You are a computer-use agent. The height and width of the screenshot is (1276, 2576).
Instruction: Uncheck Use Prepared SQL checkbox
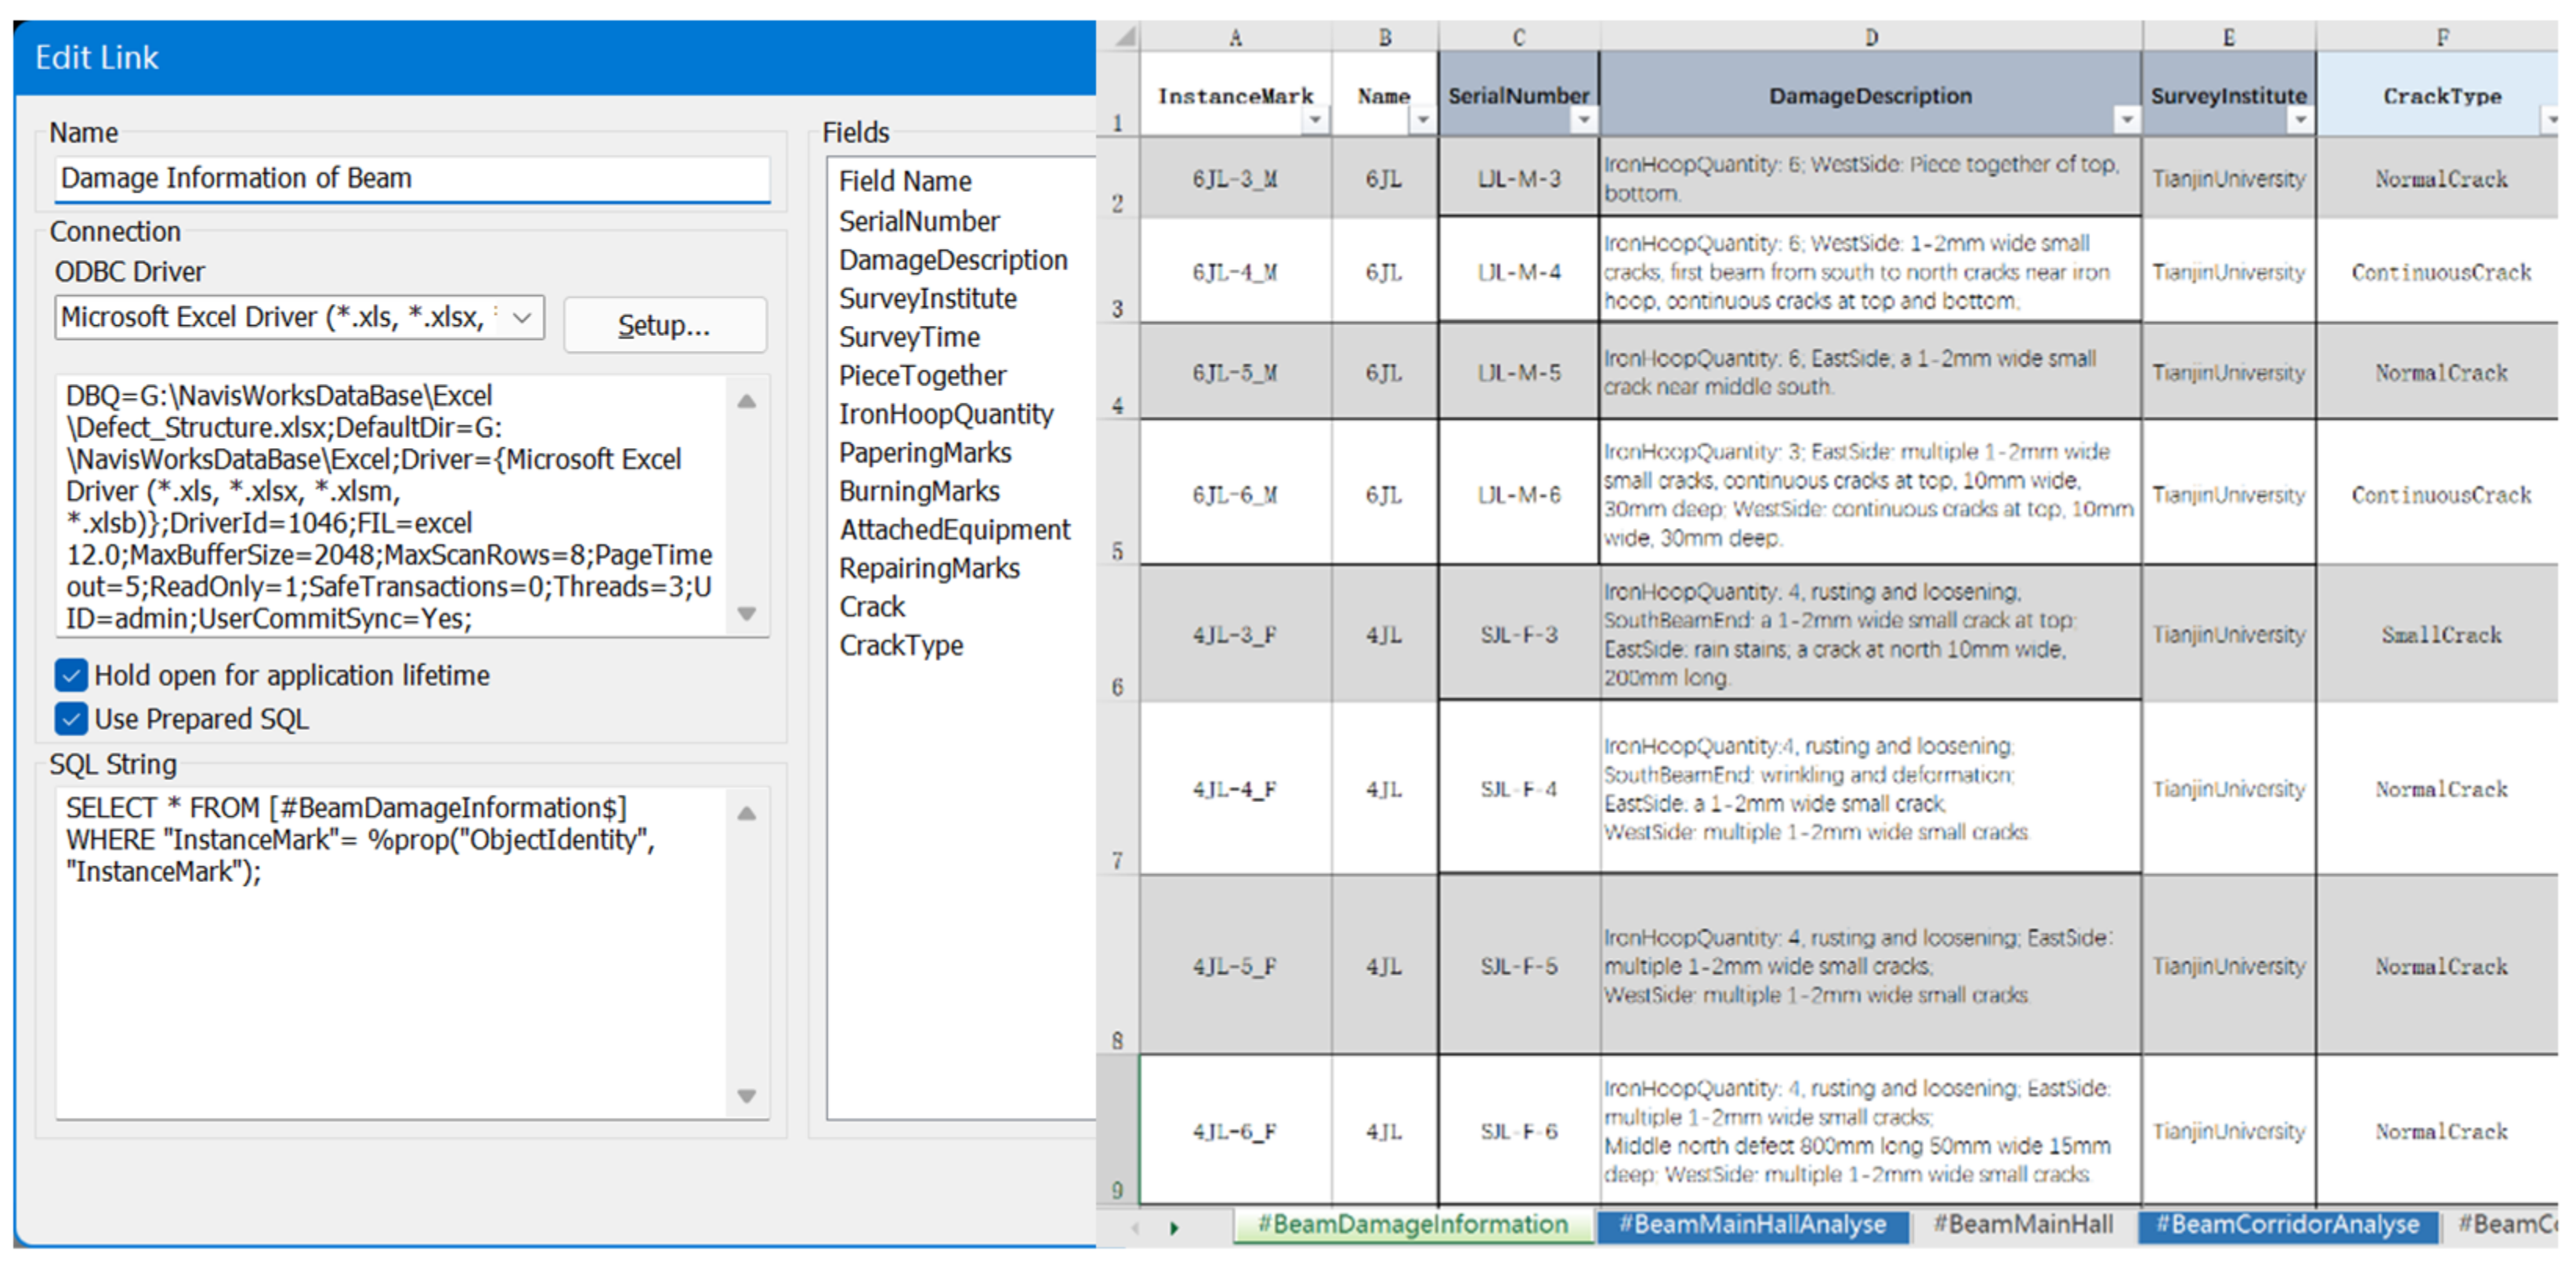tap(71, 718)
